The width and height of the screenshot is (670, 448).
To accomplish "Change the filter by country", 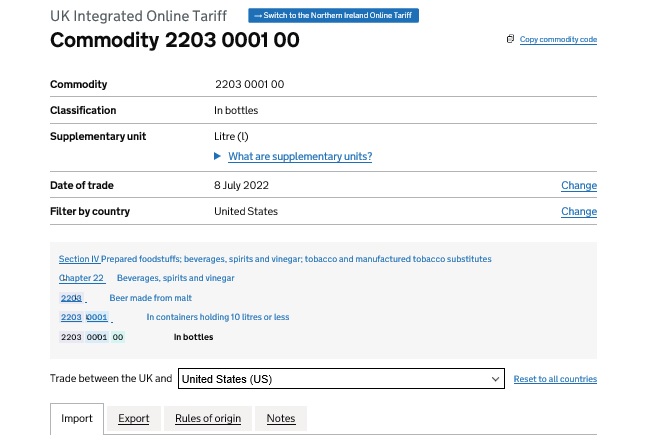I will click(578, 212).
